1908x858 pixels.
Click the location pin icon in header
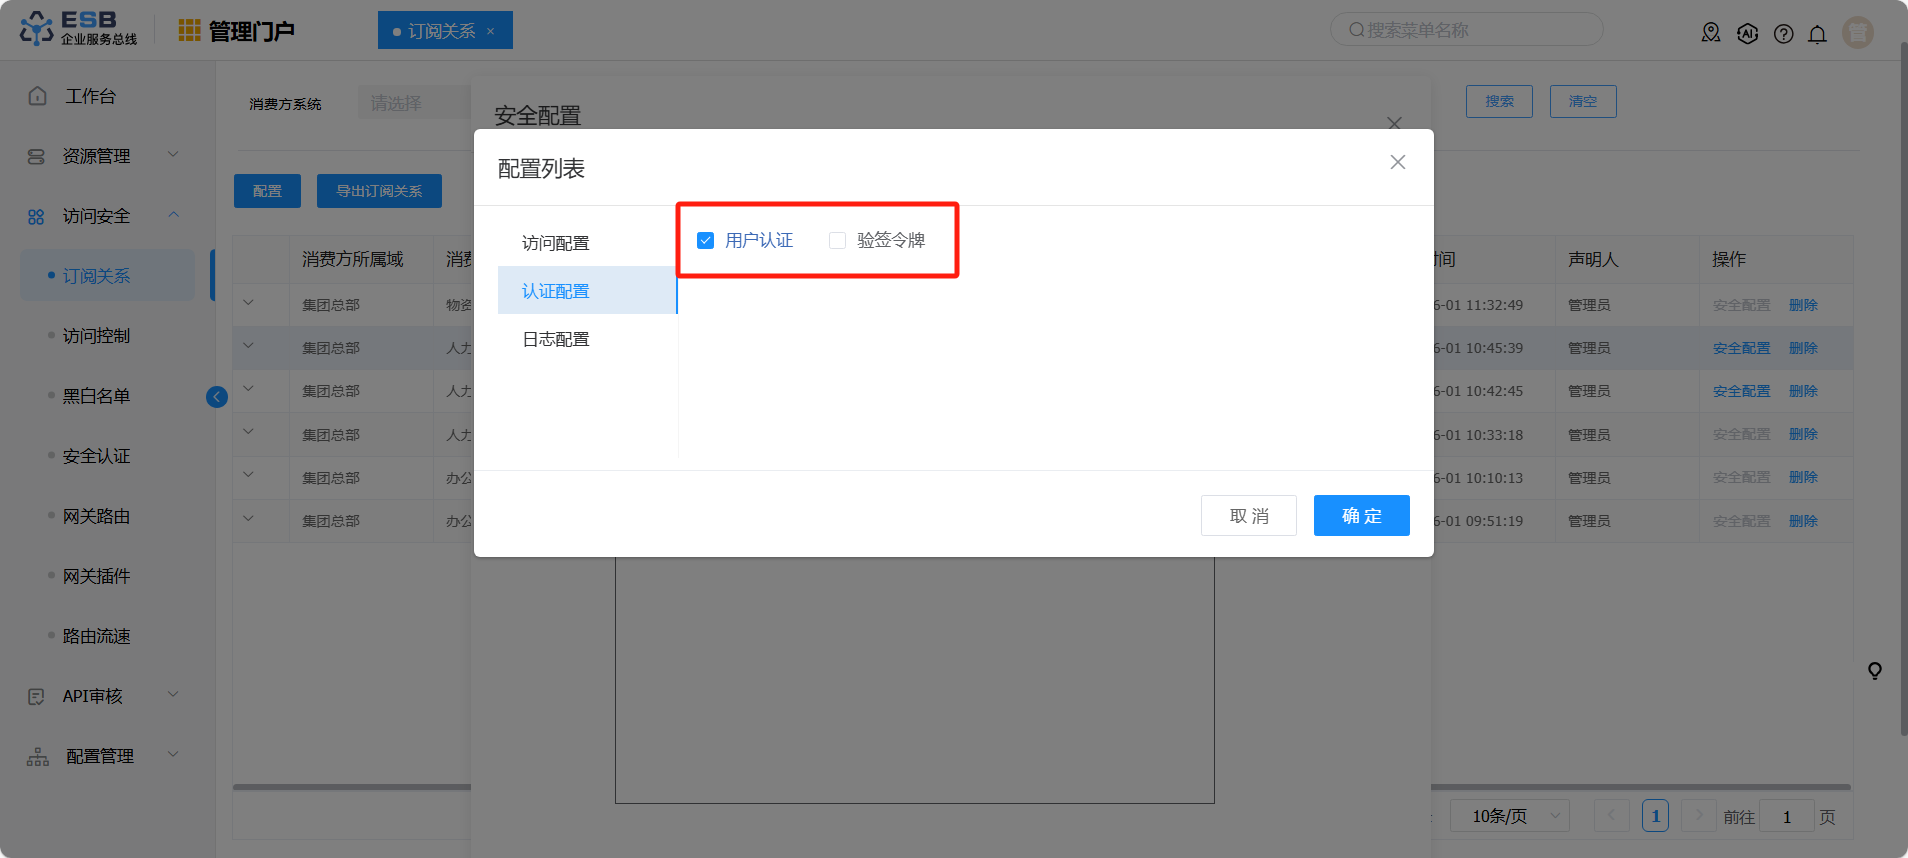(1711, 33)
